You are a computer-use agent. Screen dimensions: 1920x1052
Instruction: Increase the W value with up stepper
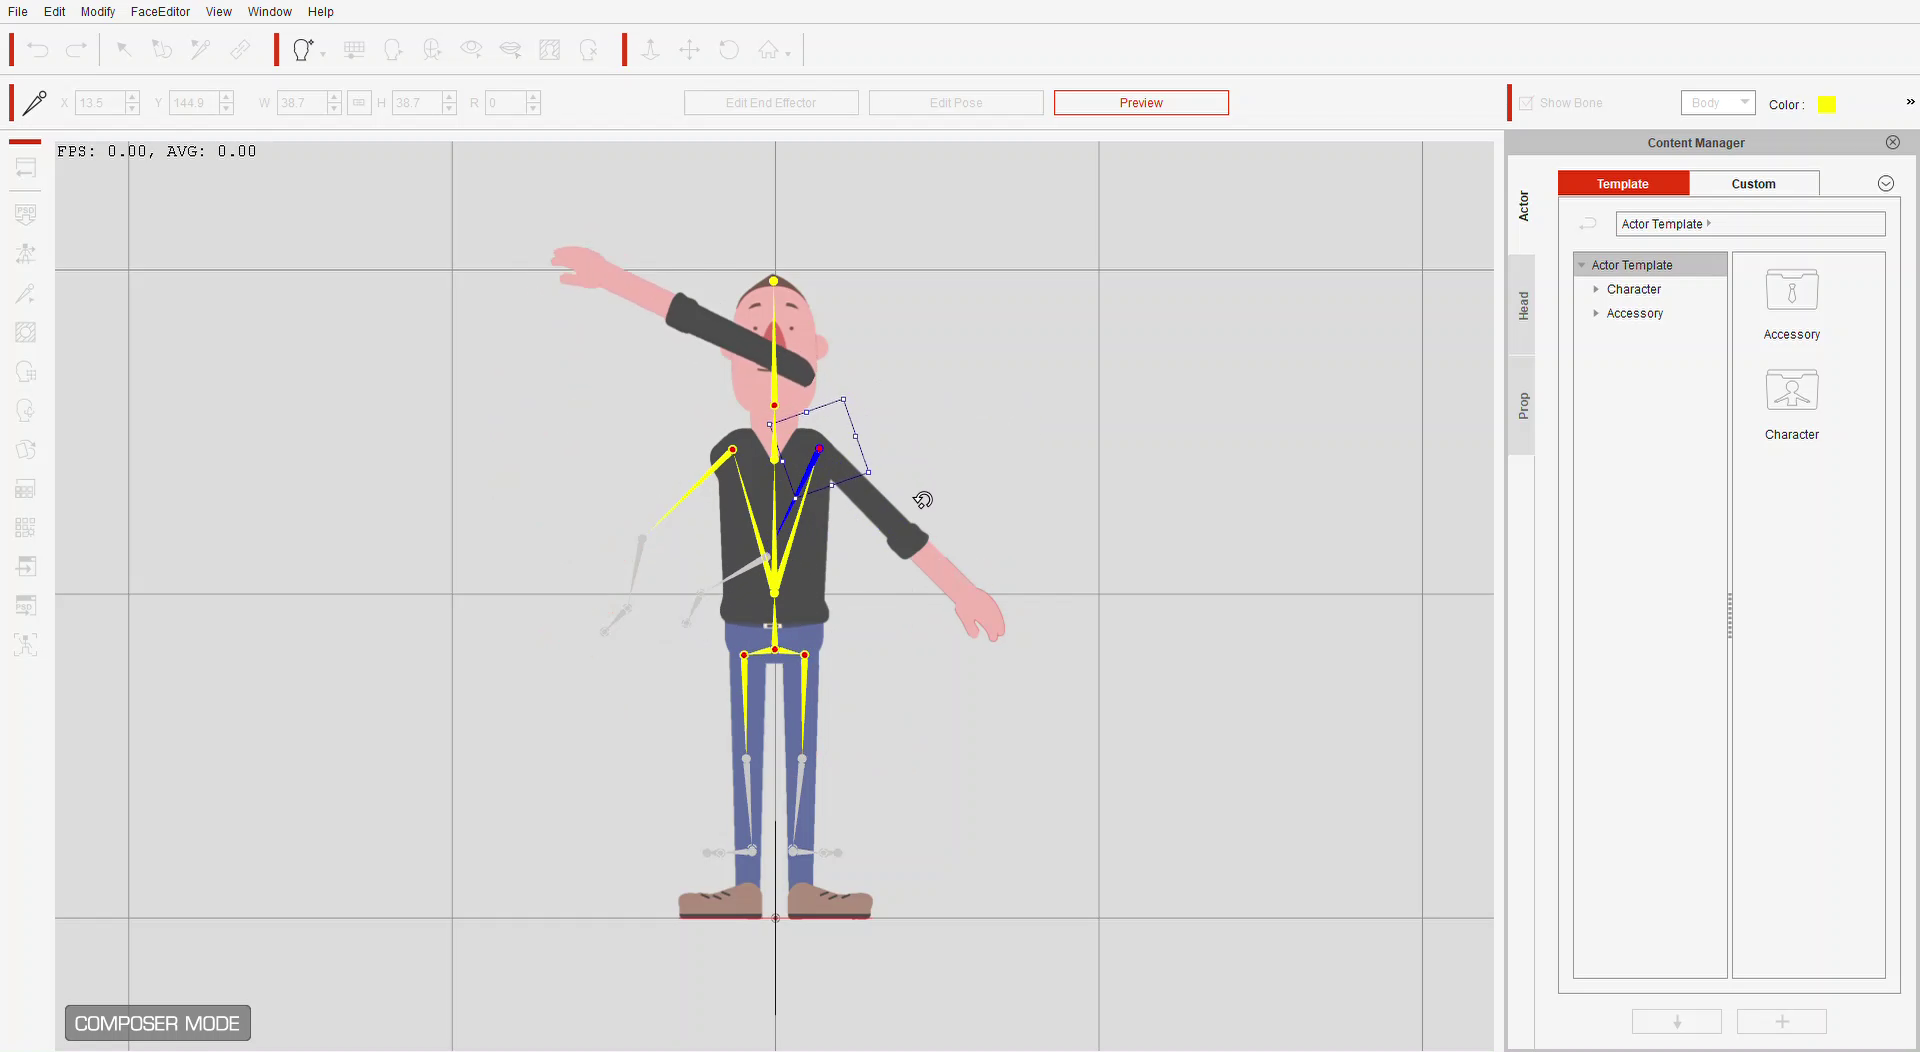pyautogui.click(x=334, y=97)
